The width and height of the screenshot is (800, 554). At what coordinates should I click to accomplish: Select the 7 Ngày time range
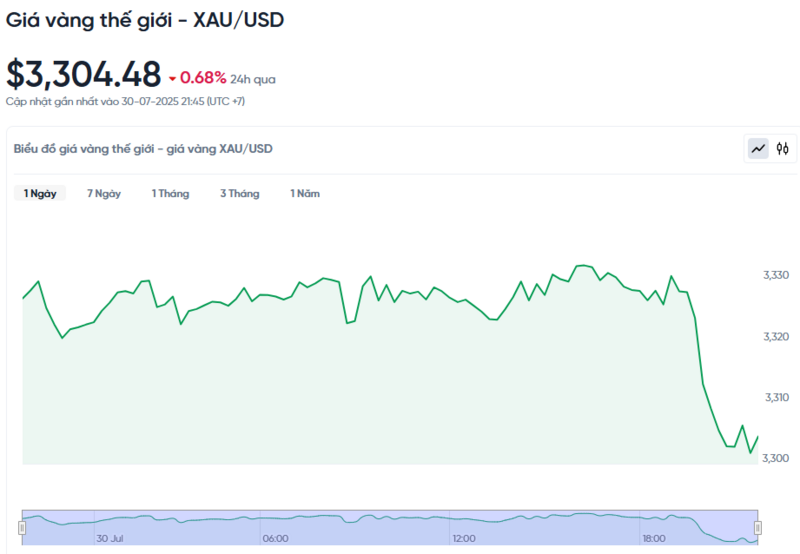pyautogui.click(x=104, y=194)
